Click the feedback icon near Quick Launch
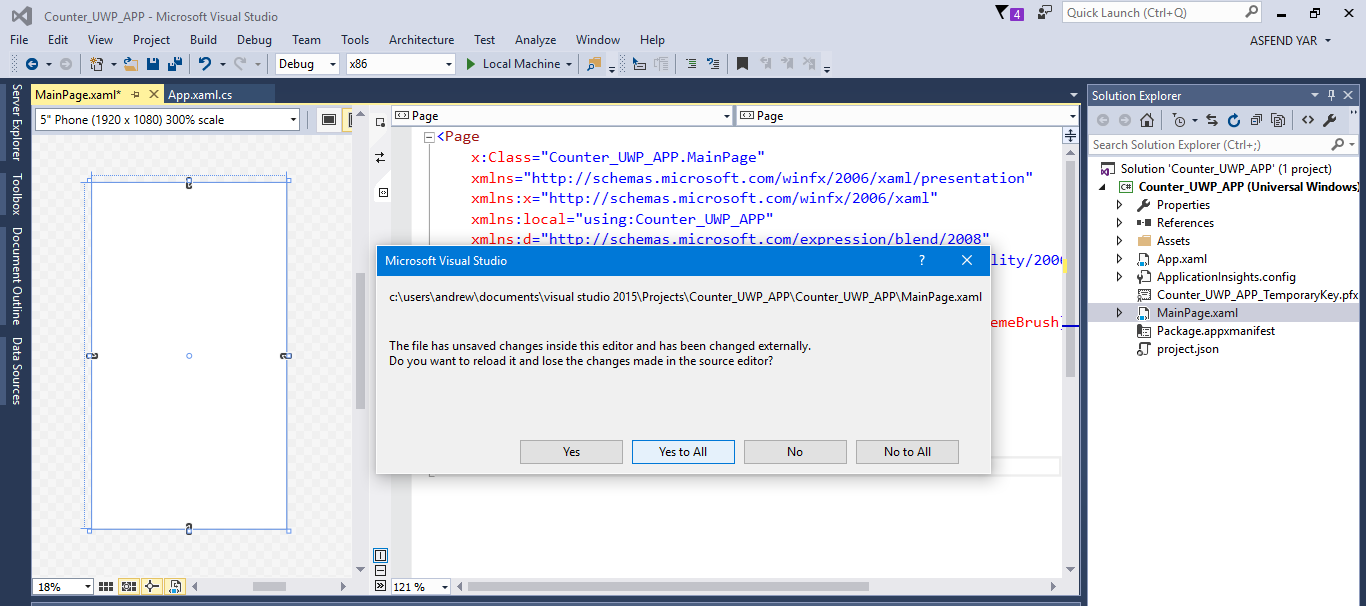 click(x=1045, y=13)
